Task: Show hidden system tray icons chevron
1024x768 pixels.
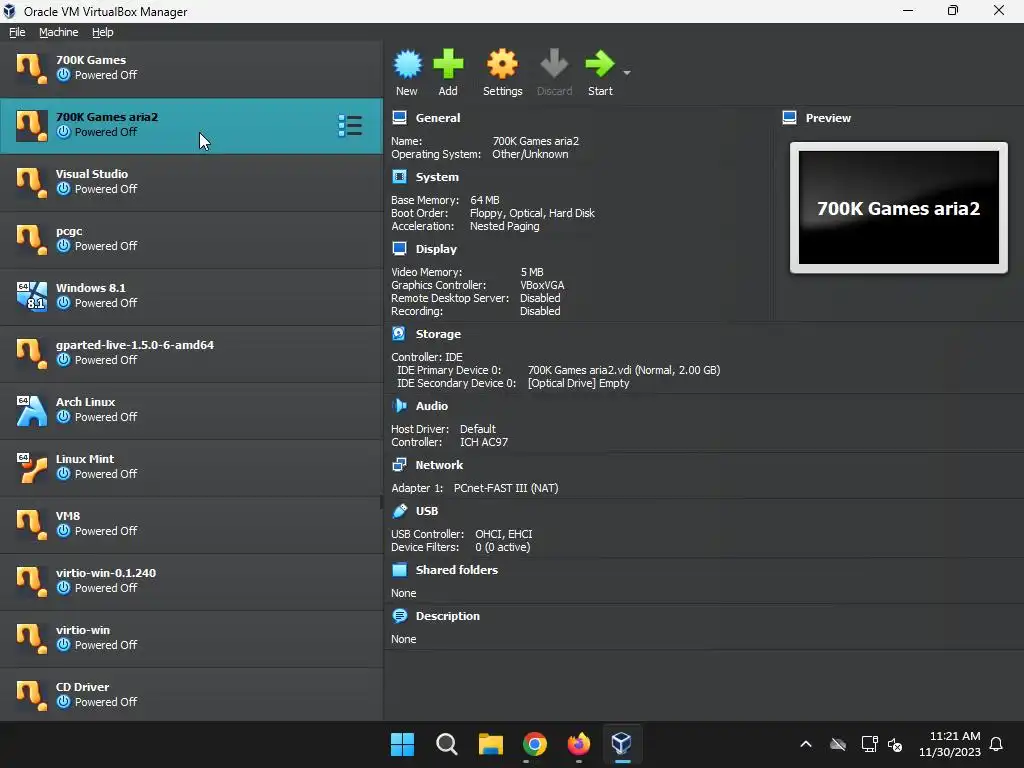Action: [806, 744]
